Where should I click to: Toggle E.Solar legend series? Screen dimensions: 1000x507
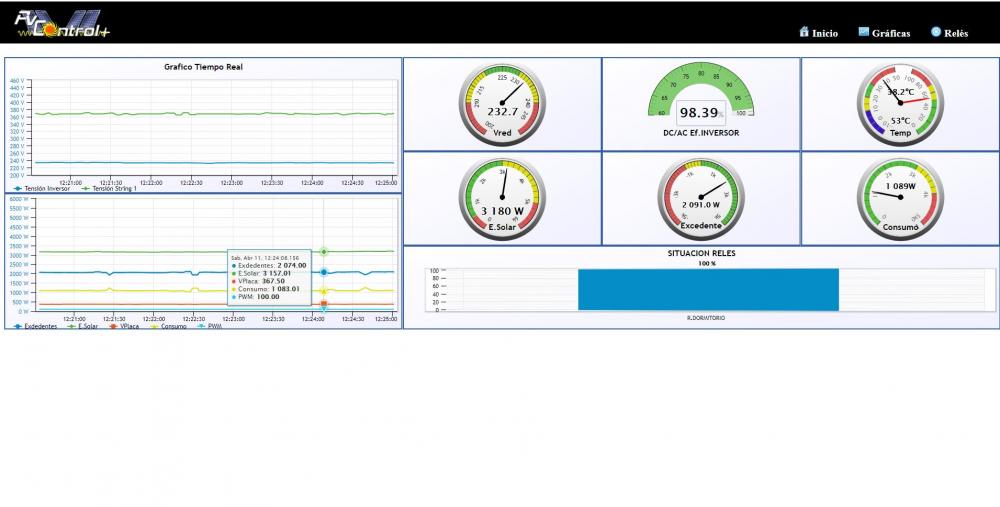click(x=82, y=327)
